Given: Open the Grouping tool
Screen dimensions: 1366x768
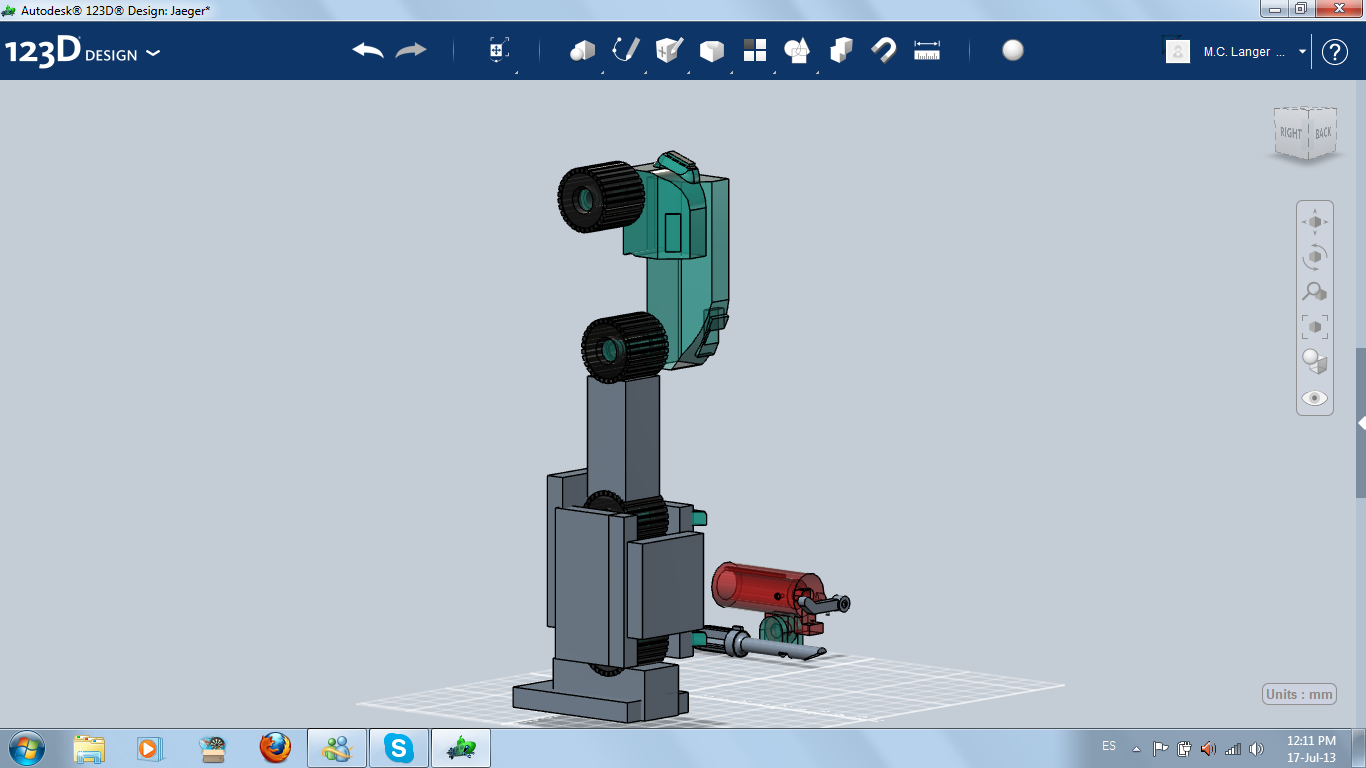Looking at the screenshot, I should 797,50.
